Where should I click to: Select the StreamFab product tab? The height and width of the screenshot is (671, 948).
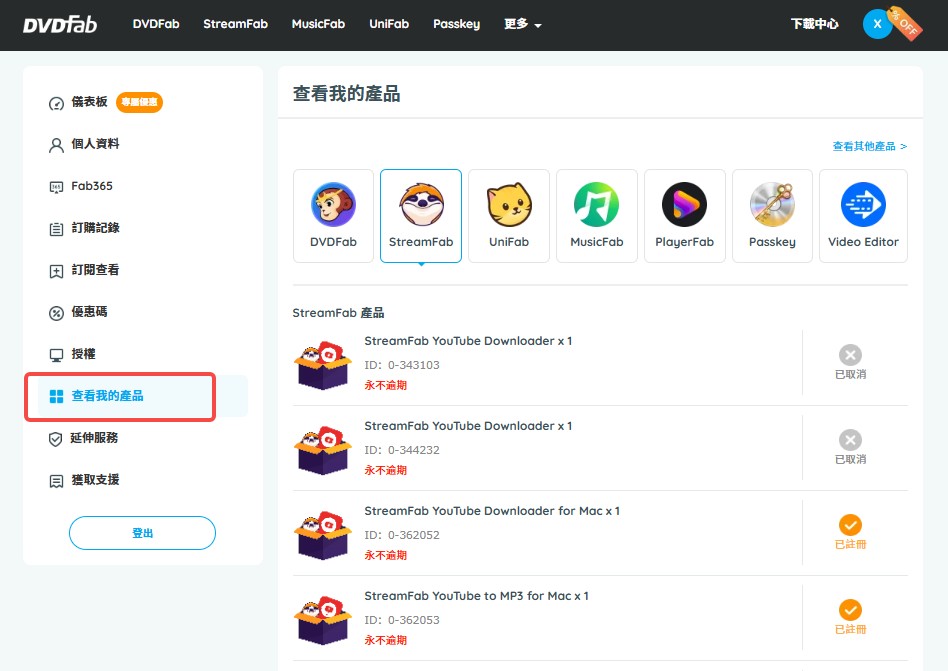pyautogui.click(x=421, y=216)
